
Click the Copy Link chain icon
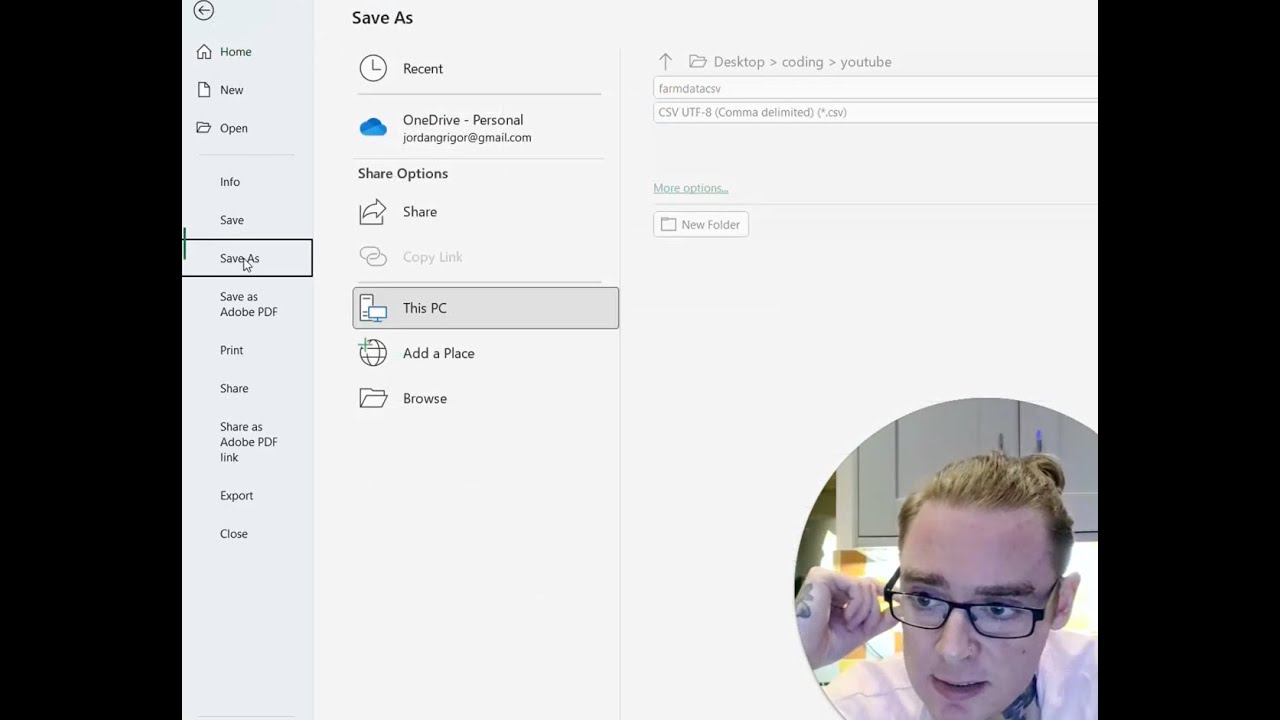point(373,257)
